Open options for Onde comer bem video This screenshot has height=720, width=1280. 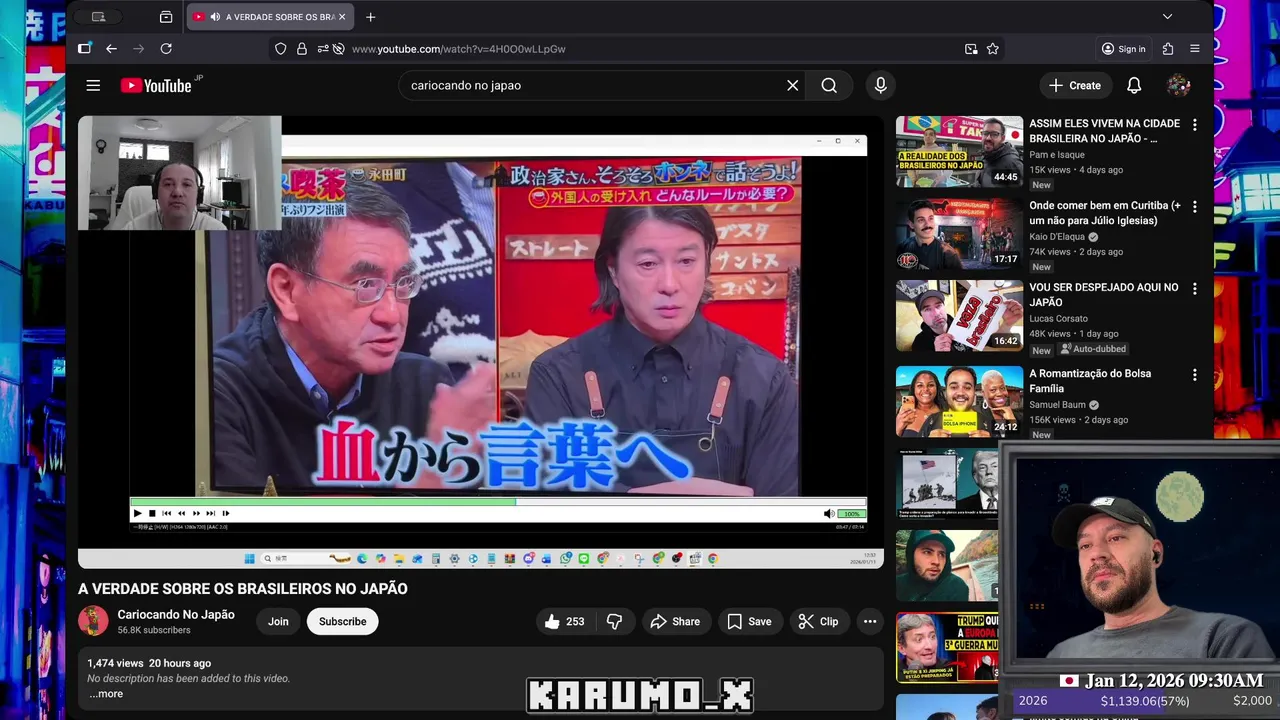[1194, 207]
